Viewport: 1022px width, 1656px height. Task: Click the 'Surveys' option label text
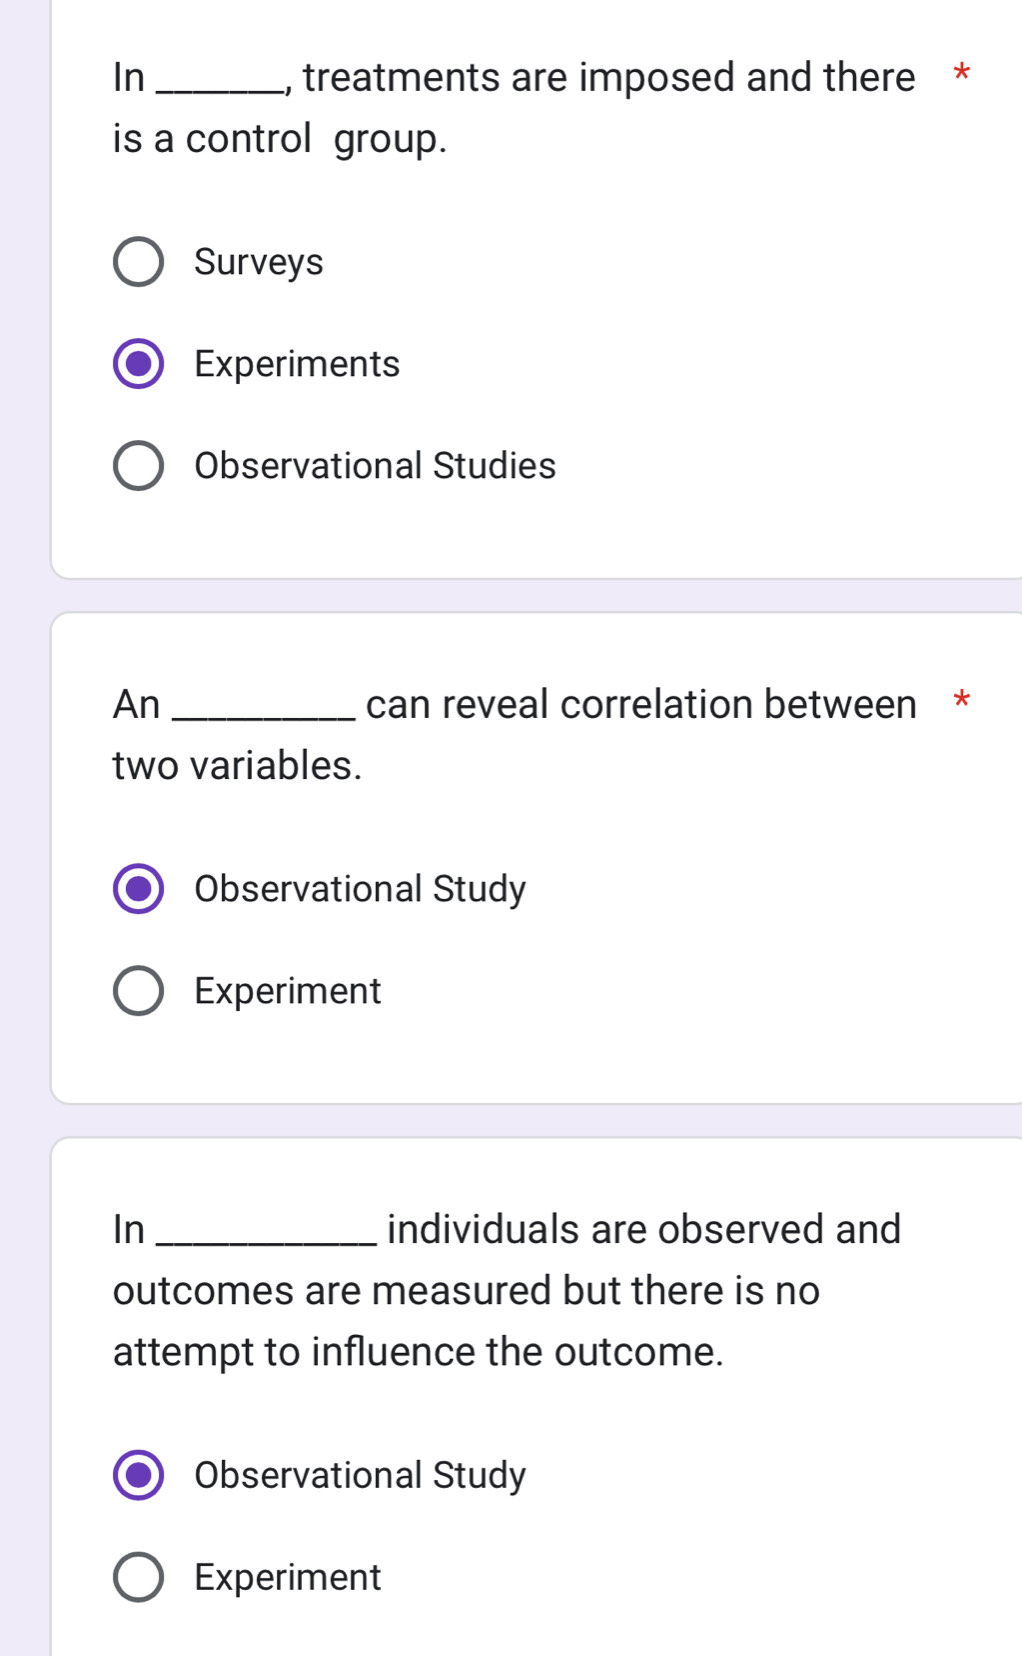point(258,262)
